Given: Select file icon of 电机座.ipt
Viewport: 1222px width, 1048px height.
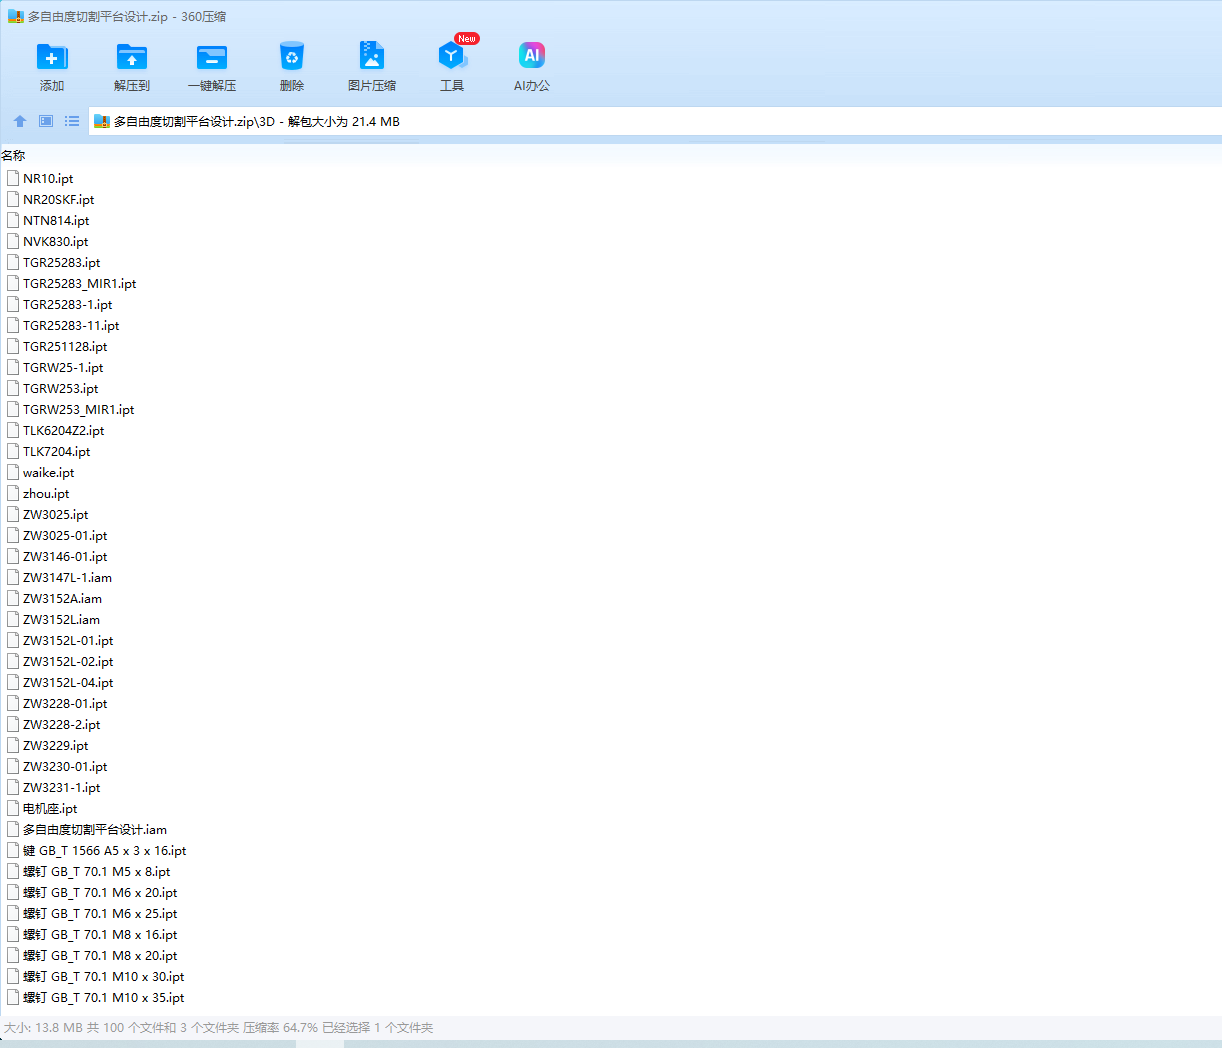Looking at the screenshot, I should pos(13,808).
